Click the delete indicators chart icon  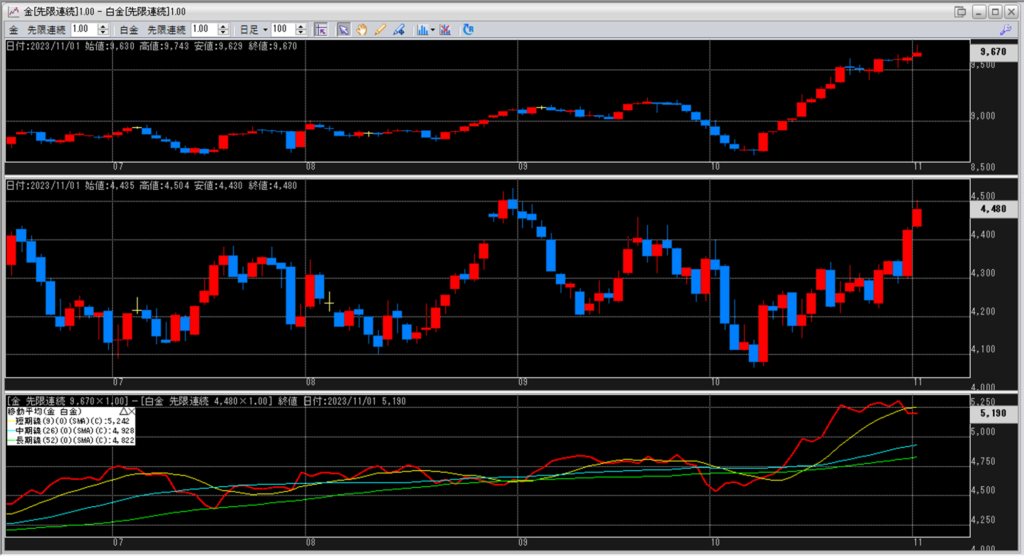click(445, 30)
